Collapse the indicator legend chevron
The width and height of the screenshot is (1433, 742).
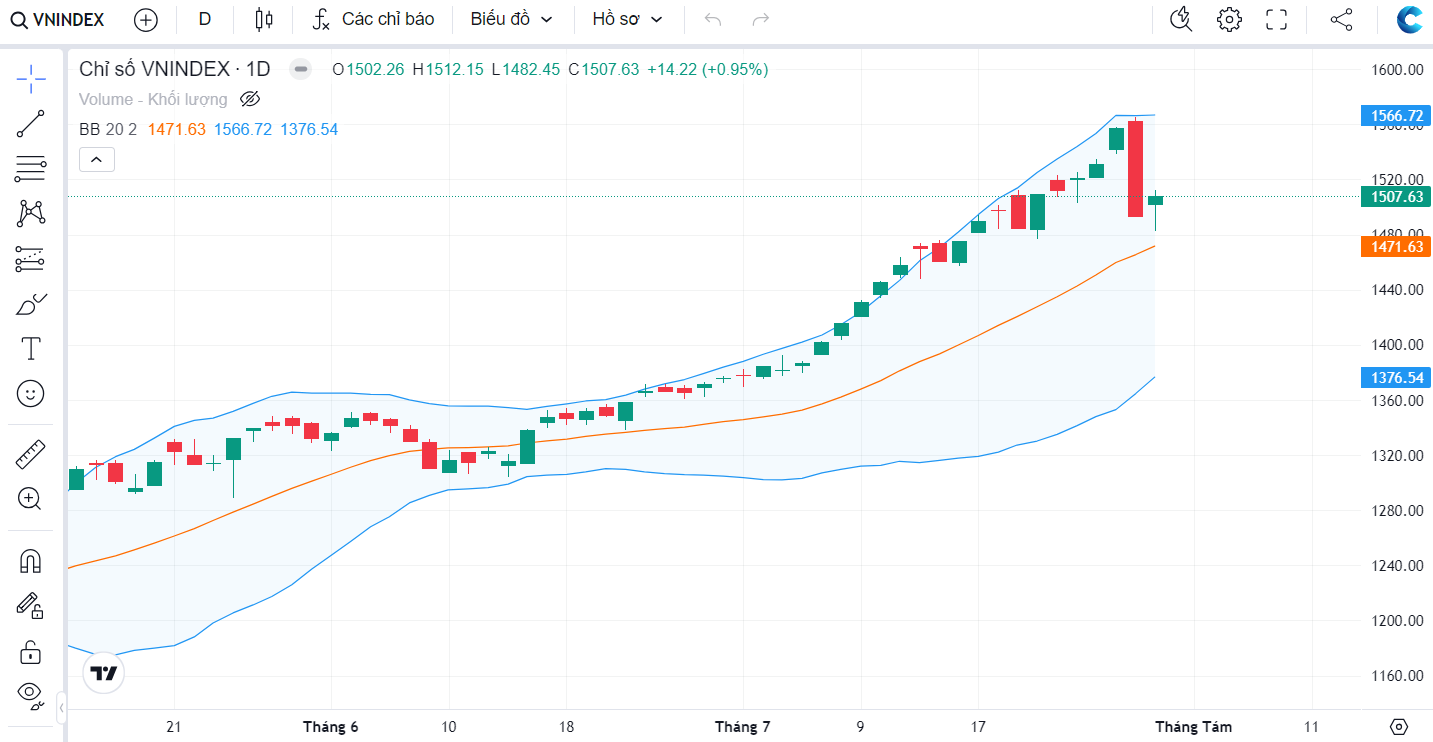tap(97, 159)
